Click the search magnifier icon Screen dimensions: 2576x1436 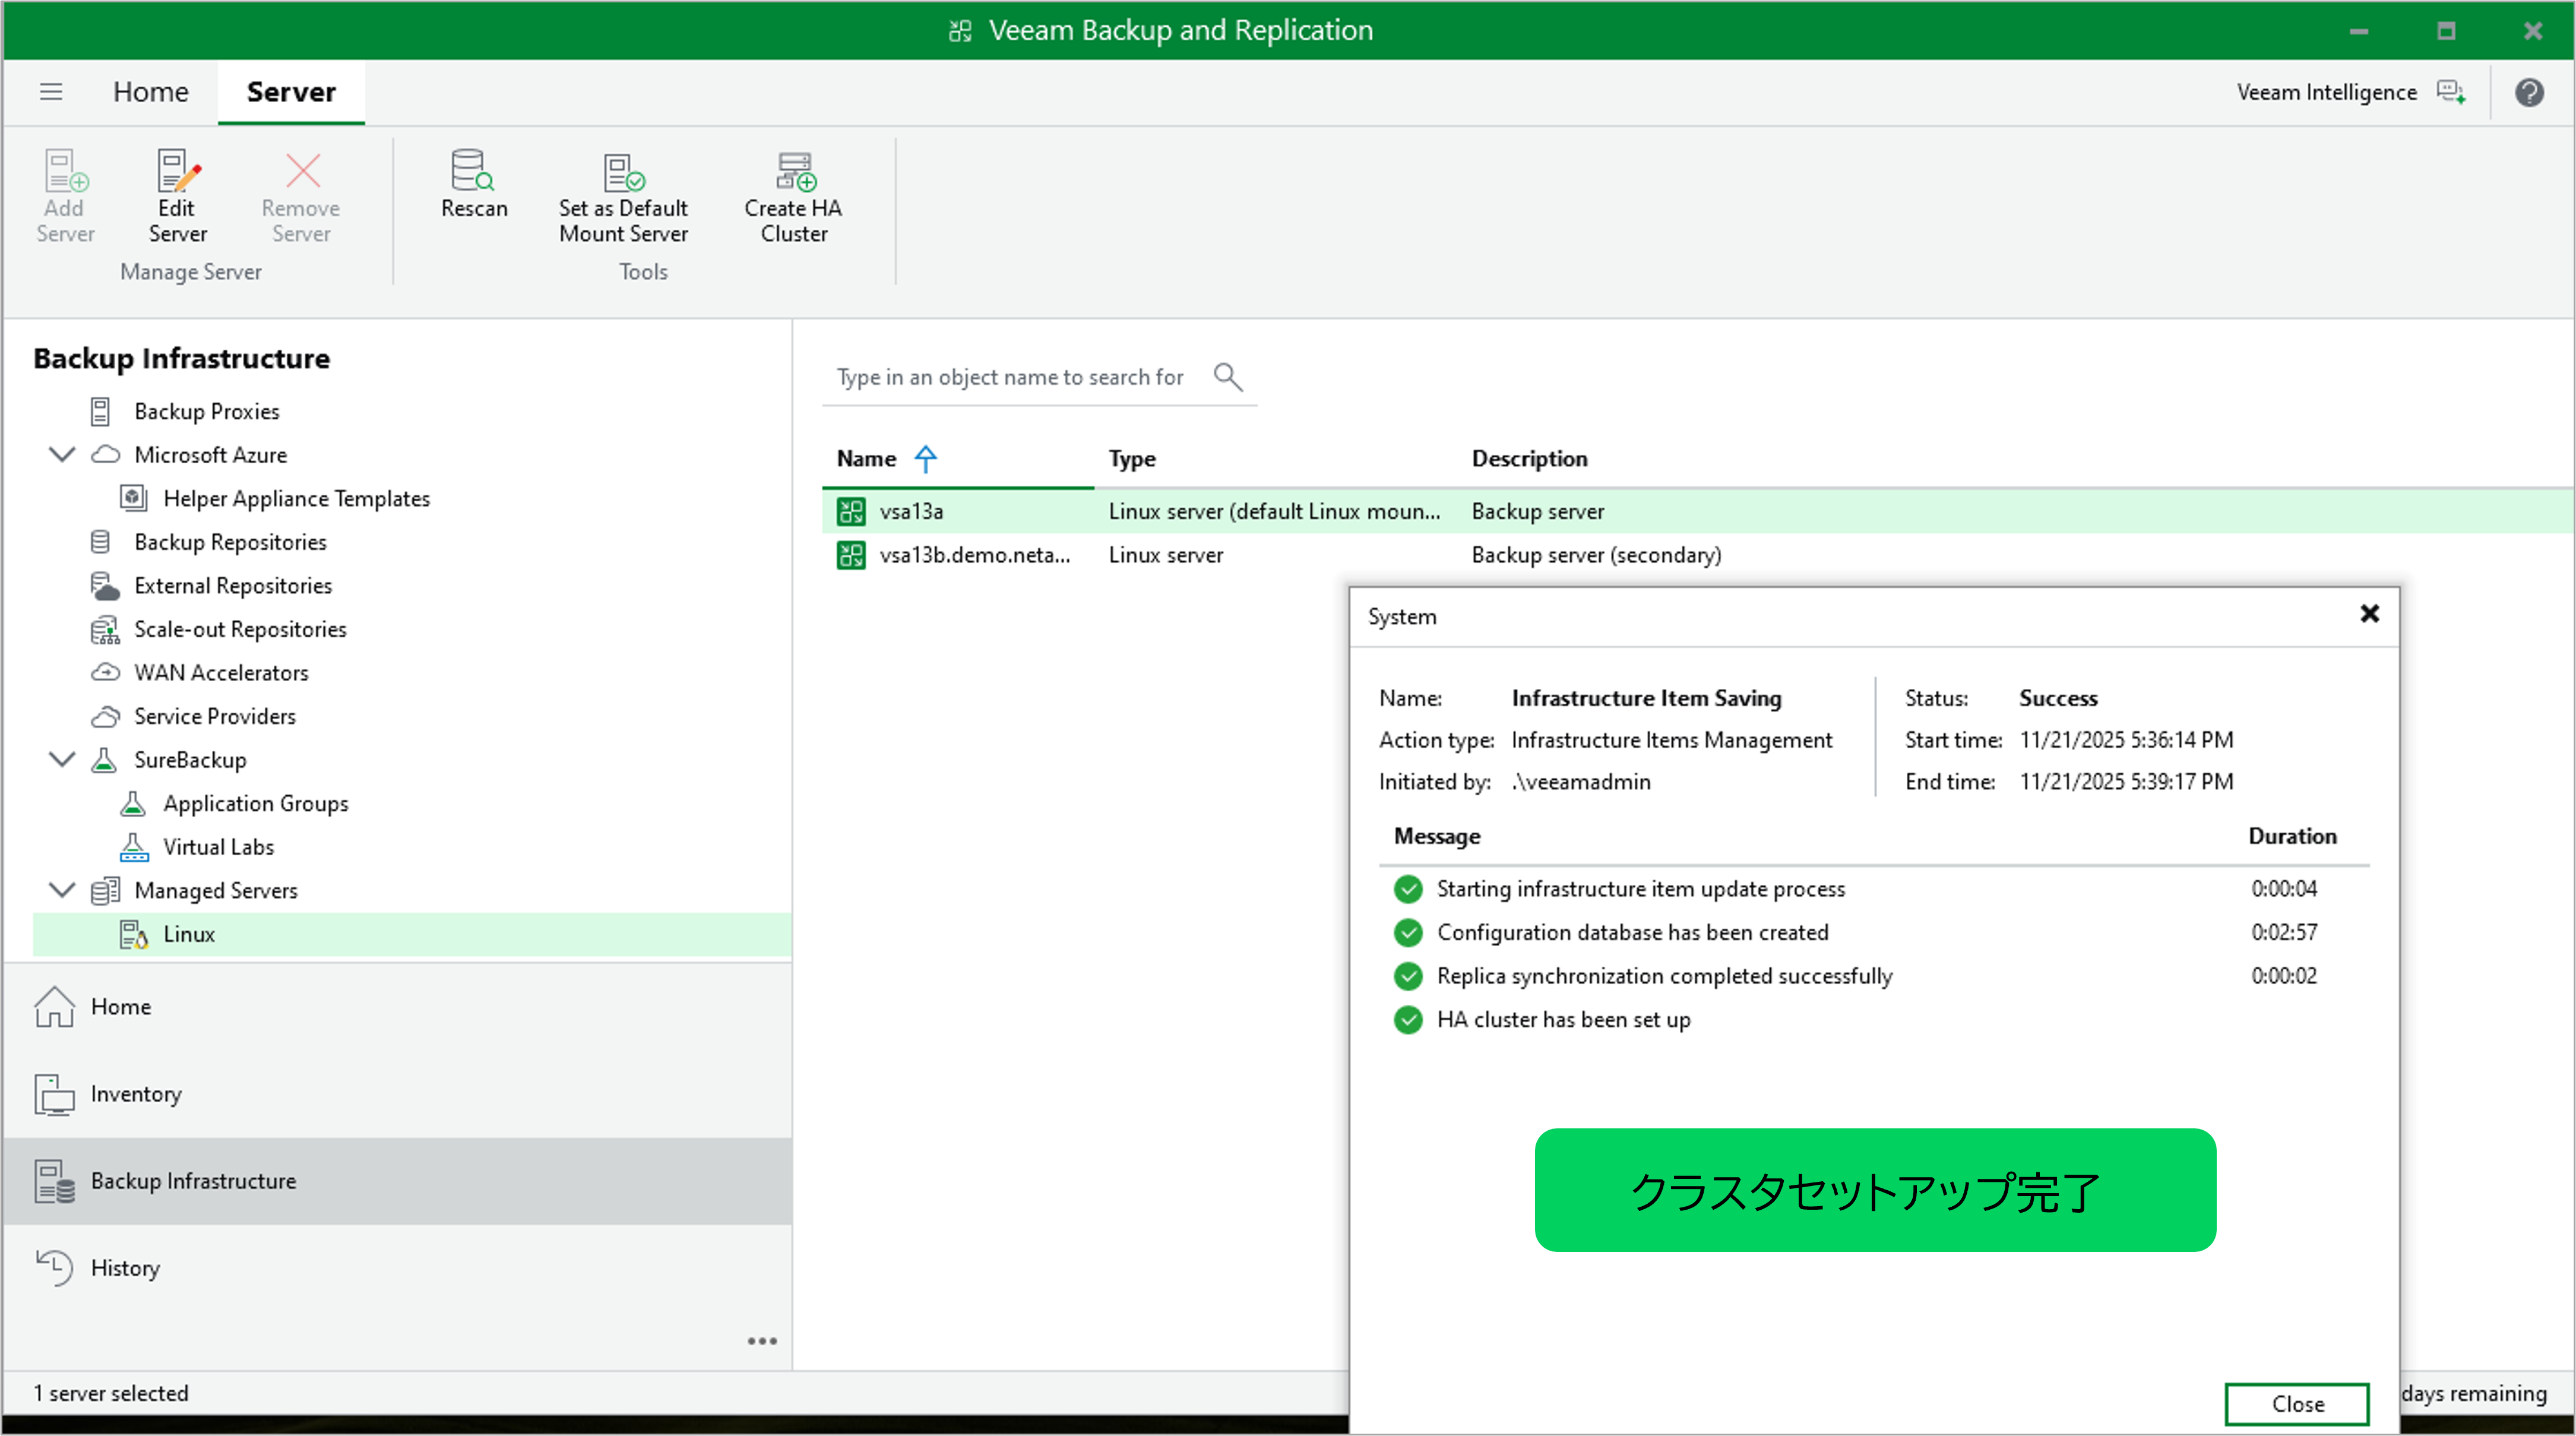pyautogui.click(x=1227, y=377)
